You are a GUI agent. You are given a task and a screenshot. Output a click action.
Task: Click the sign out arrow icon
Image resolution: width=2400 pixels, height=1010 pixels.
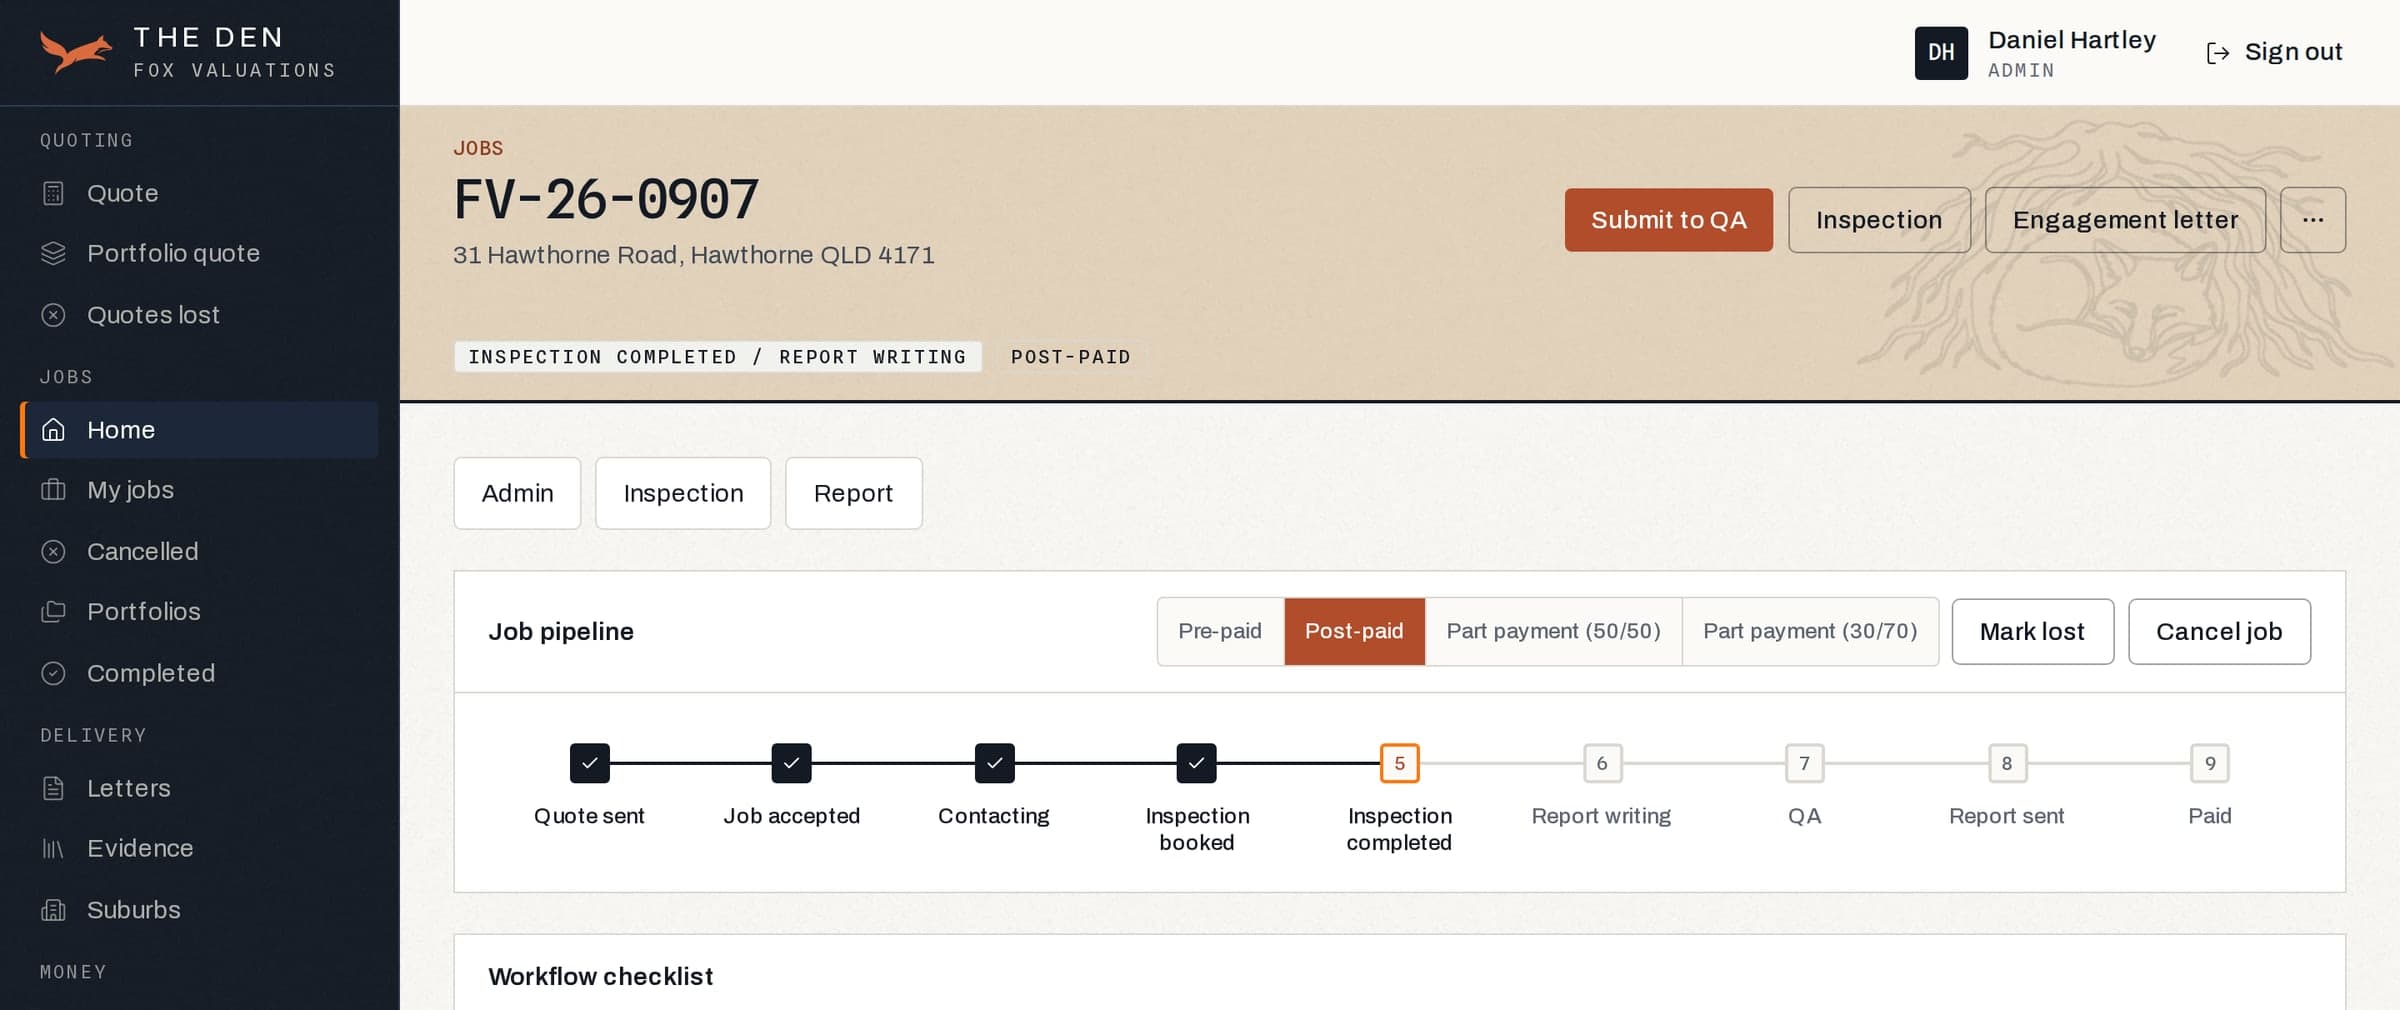click(x=2217, y=53)
